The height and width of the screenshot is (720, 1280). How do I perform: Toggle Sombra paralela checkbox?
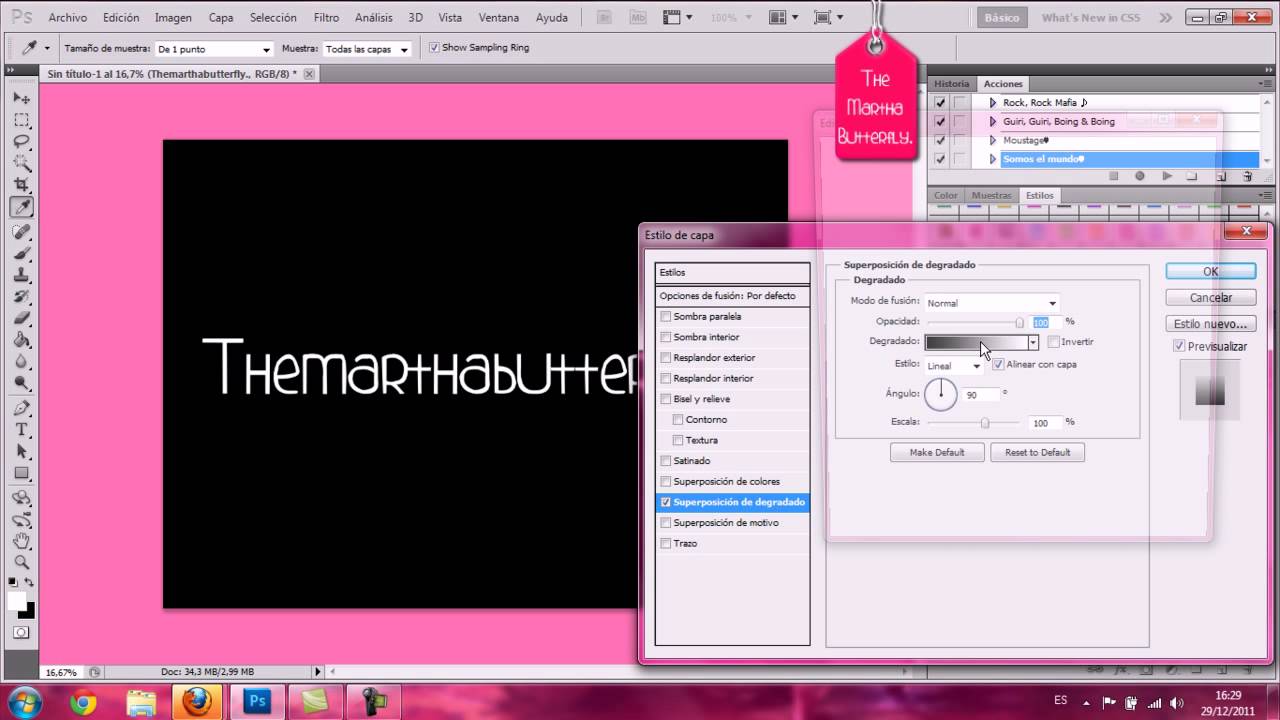666,316
